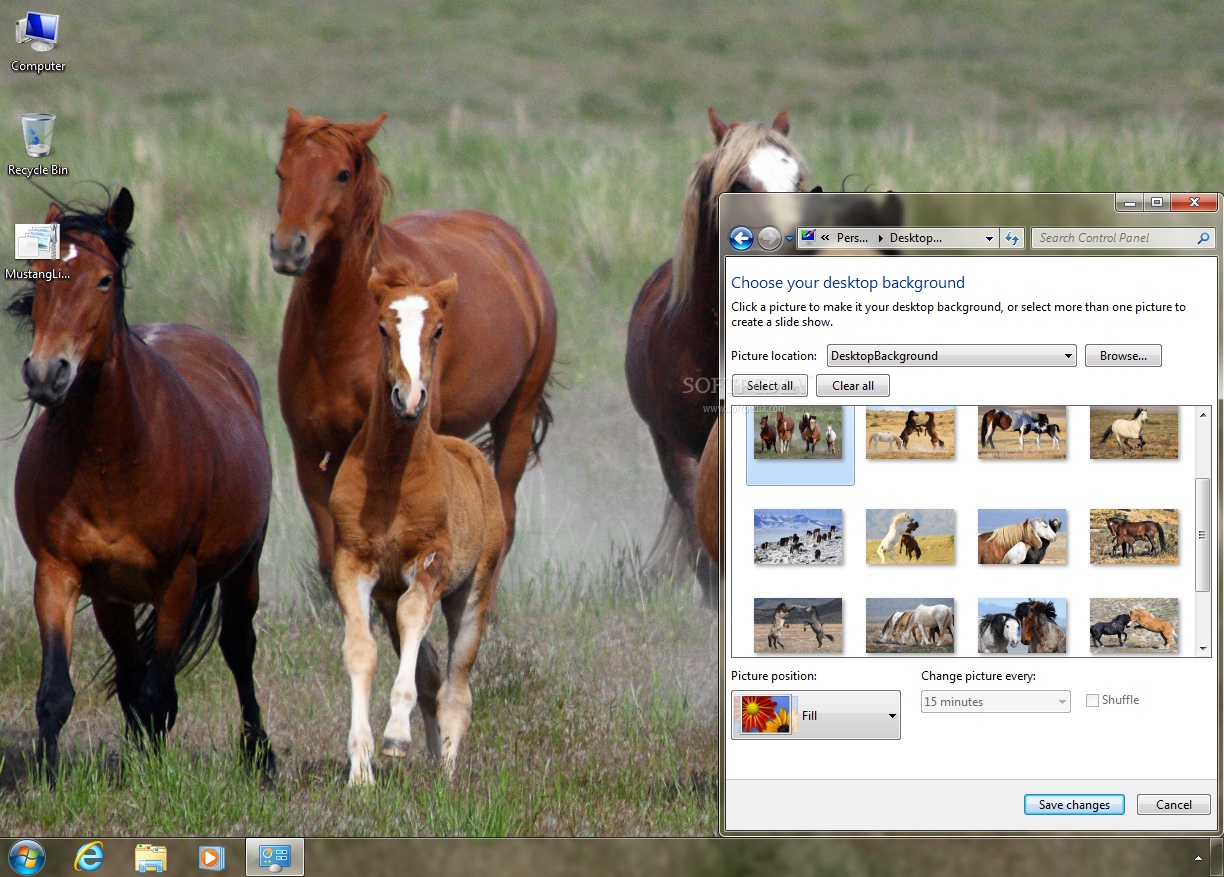
Task: Toggle the Shuffle checkbox
Action: 1092,700
